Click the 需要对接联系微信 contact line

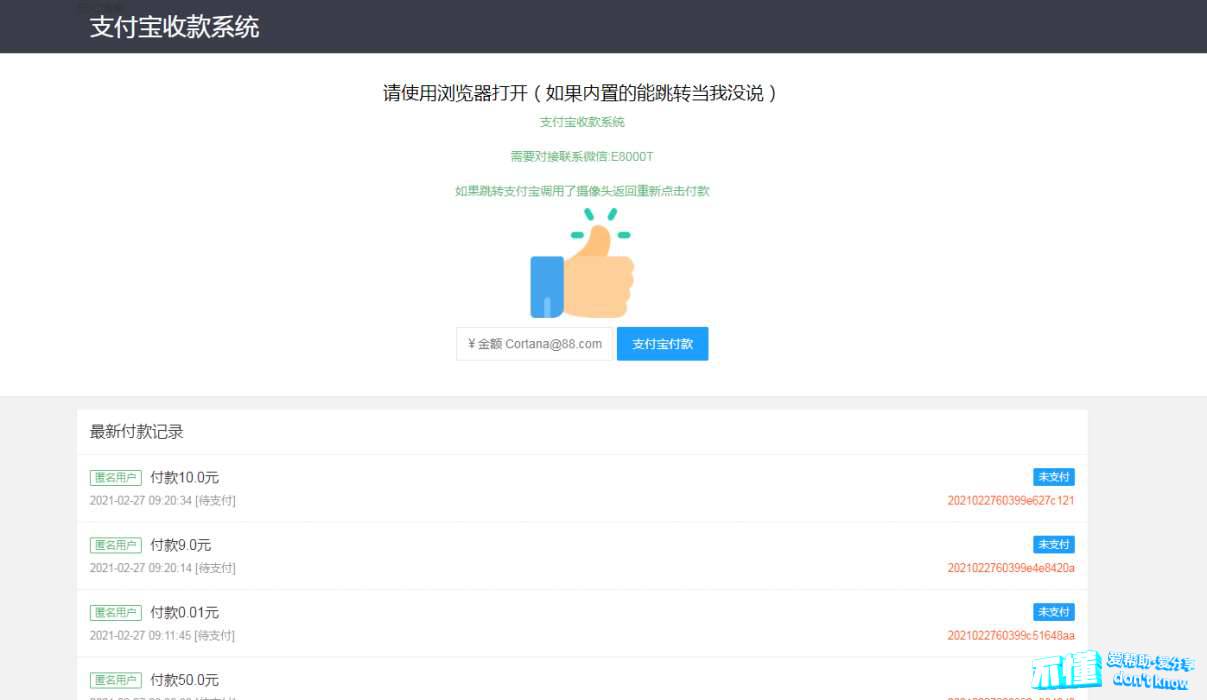tap(582, 157)
